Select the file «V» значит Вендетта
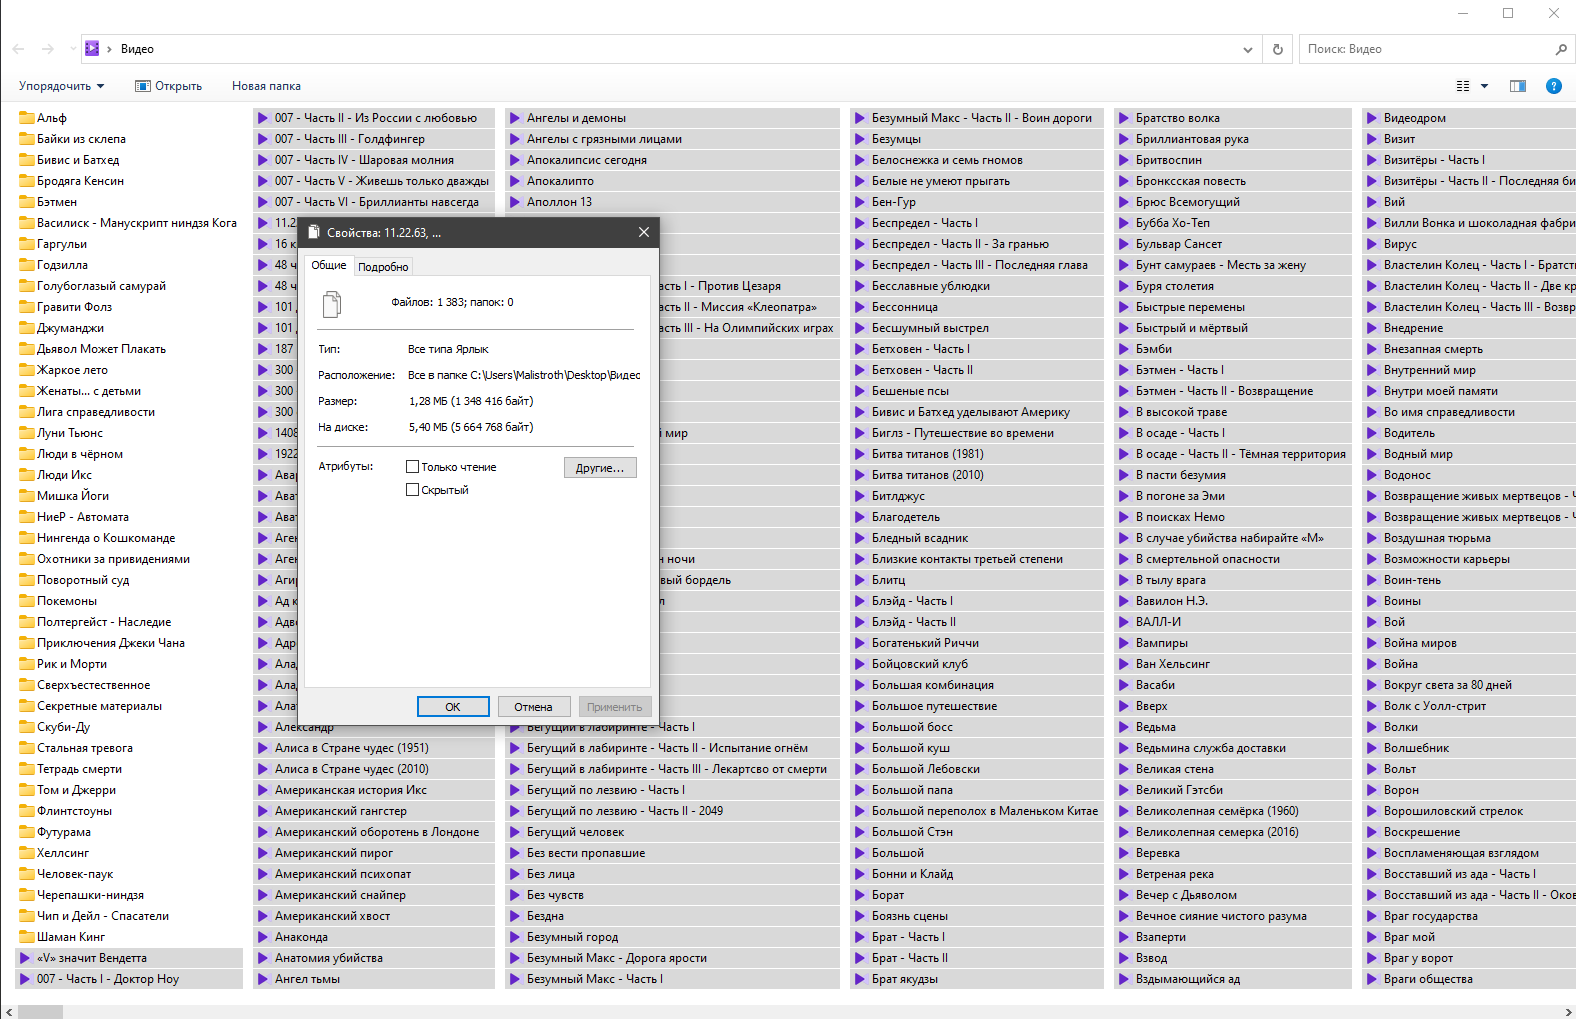 (129, 958)
